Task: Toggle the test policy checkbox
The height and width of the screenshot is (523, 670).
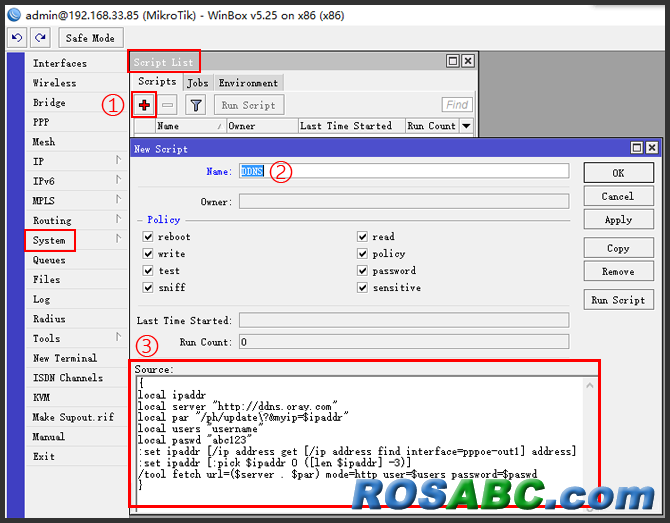Action: (x=148, y=271)
